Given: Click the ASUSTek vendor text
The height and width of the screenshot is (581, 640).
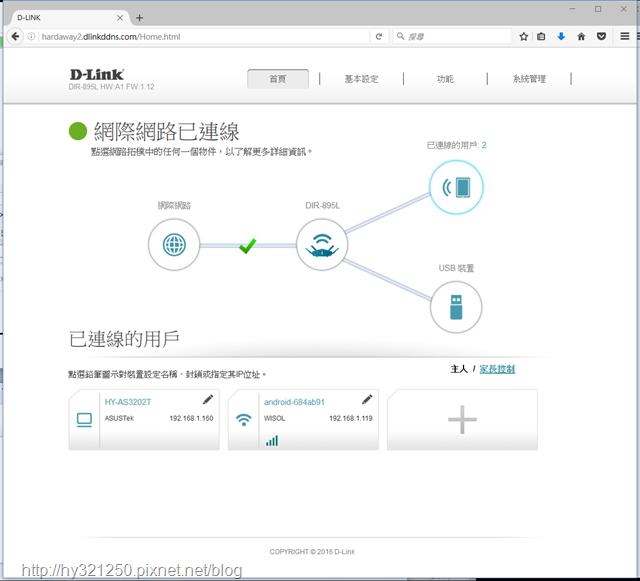Looking at the screenshot, I should [119, 418].
